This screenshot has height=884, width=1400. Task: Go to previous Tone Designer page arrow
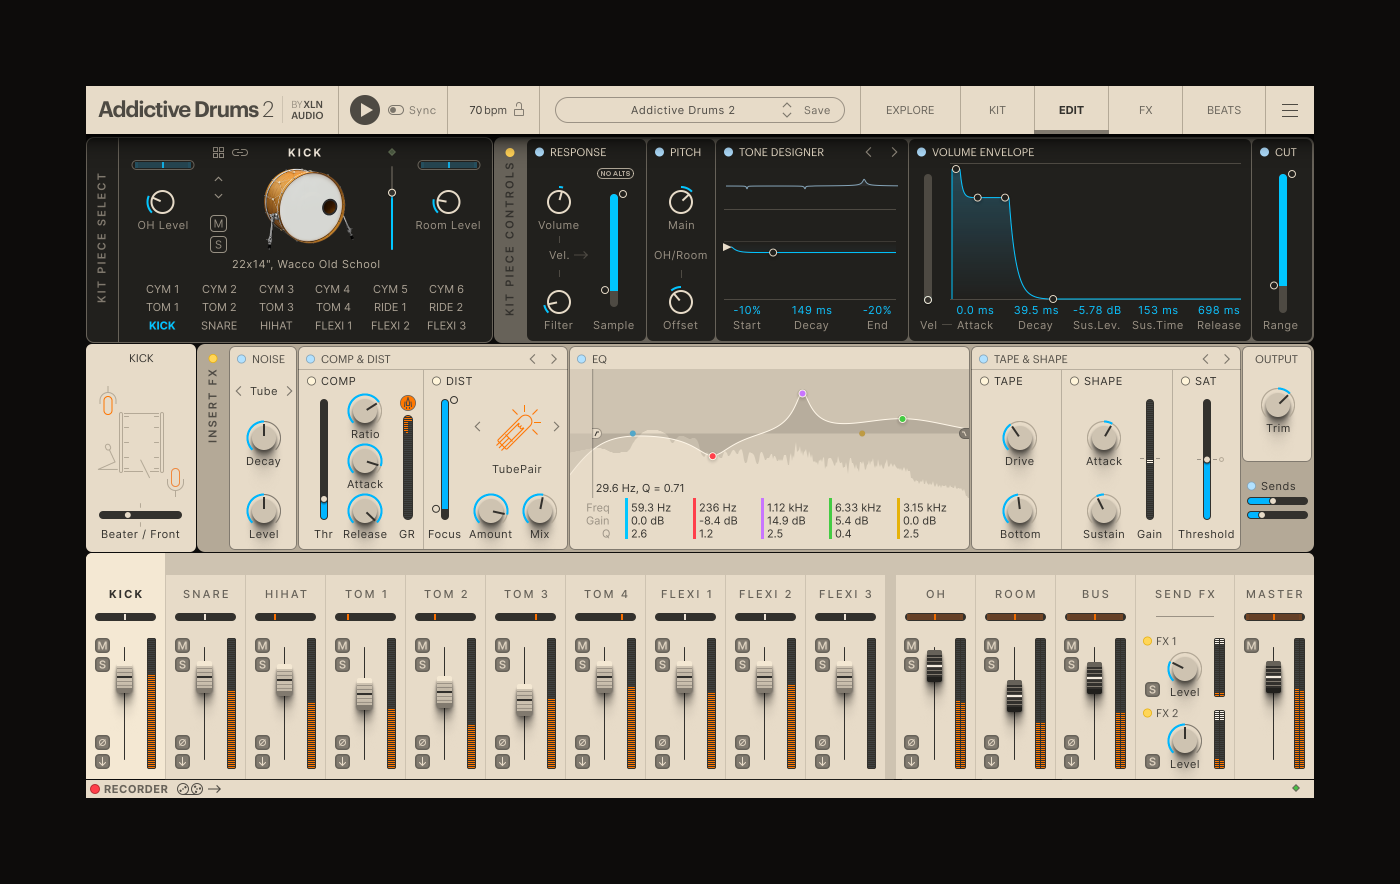(868, 152)
